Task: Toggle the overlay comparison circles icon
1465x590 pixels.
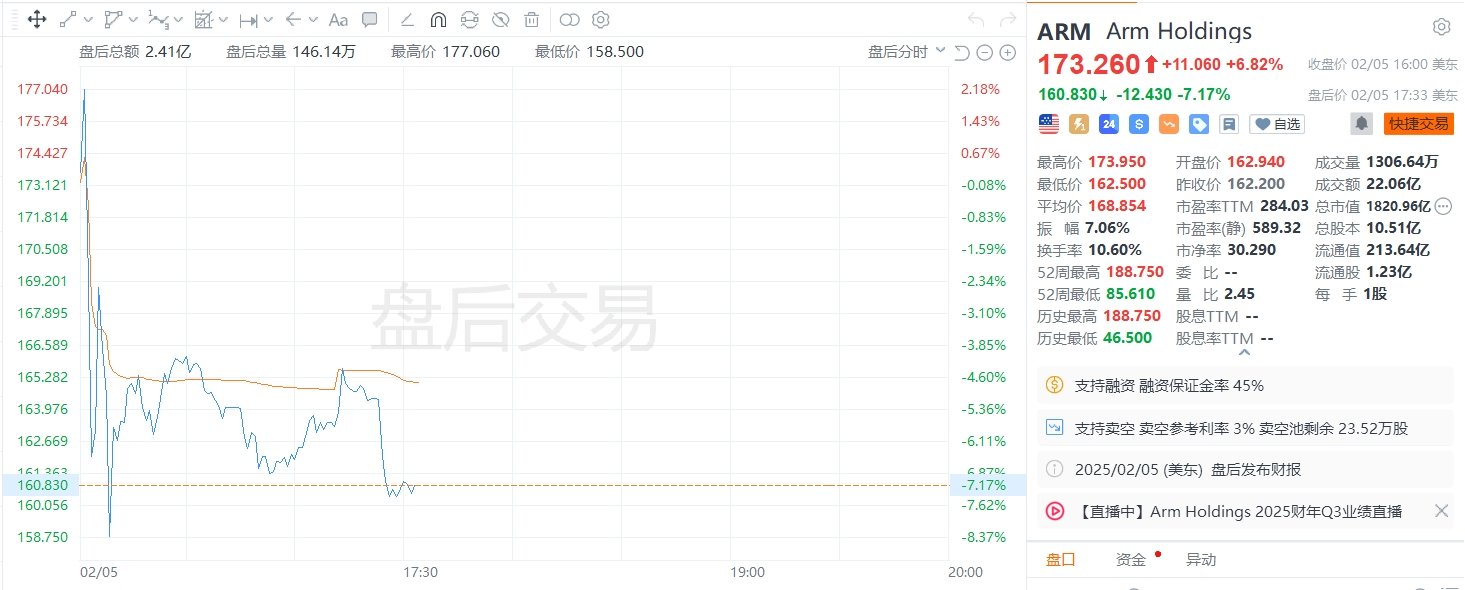Action: tap(569, 19)
